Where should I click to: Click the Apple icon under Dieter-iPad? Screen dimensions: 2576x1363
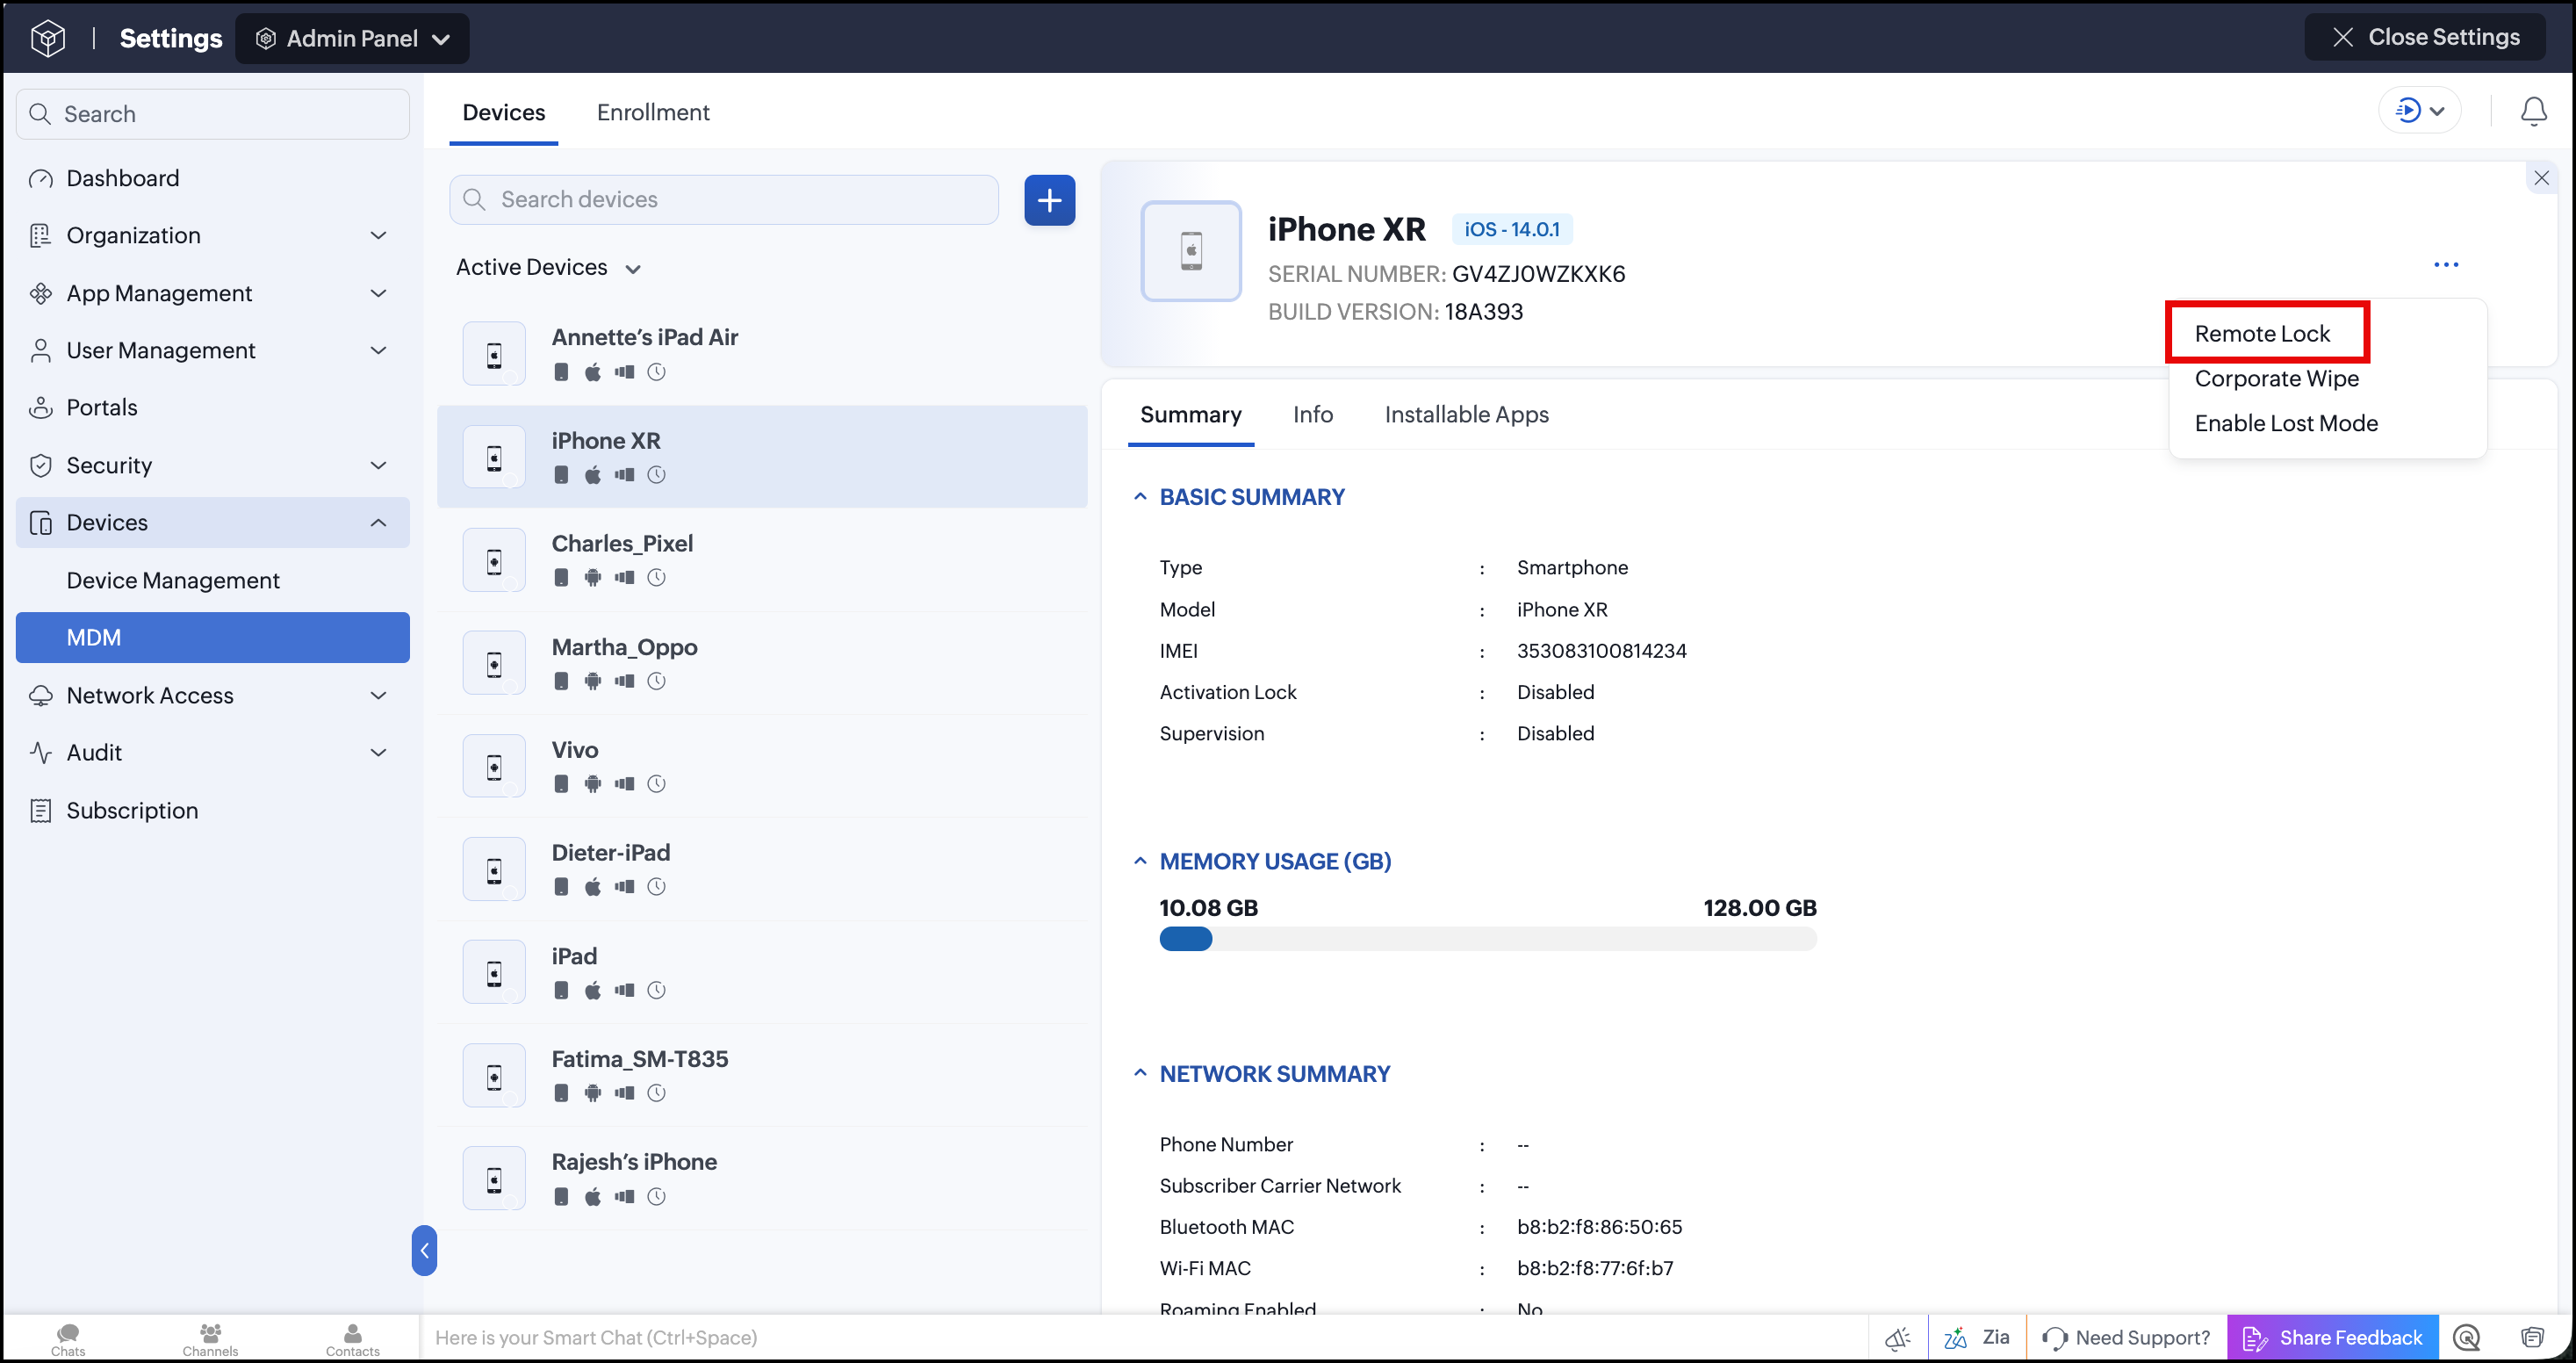593,887
